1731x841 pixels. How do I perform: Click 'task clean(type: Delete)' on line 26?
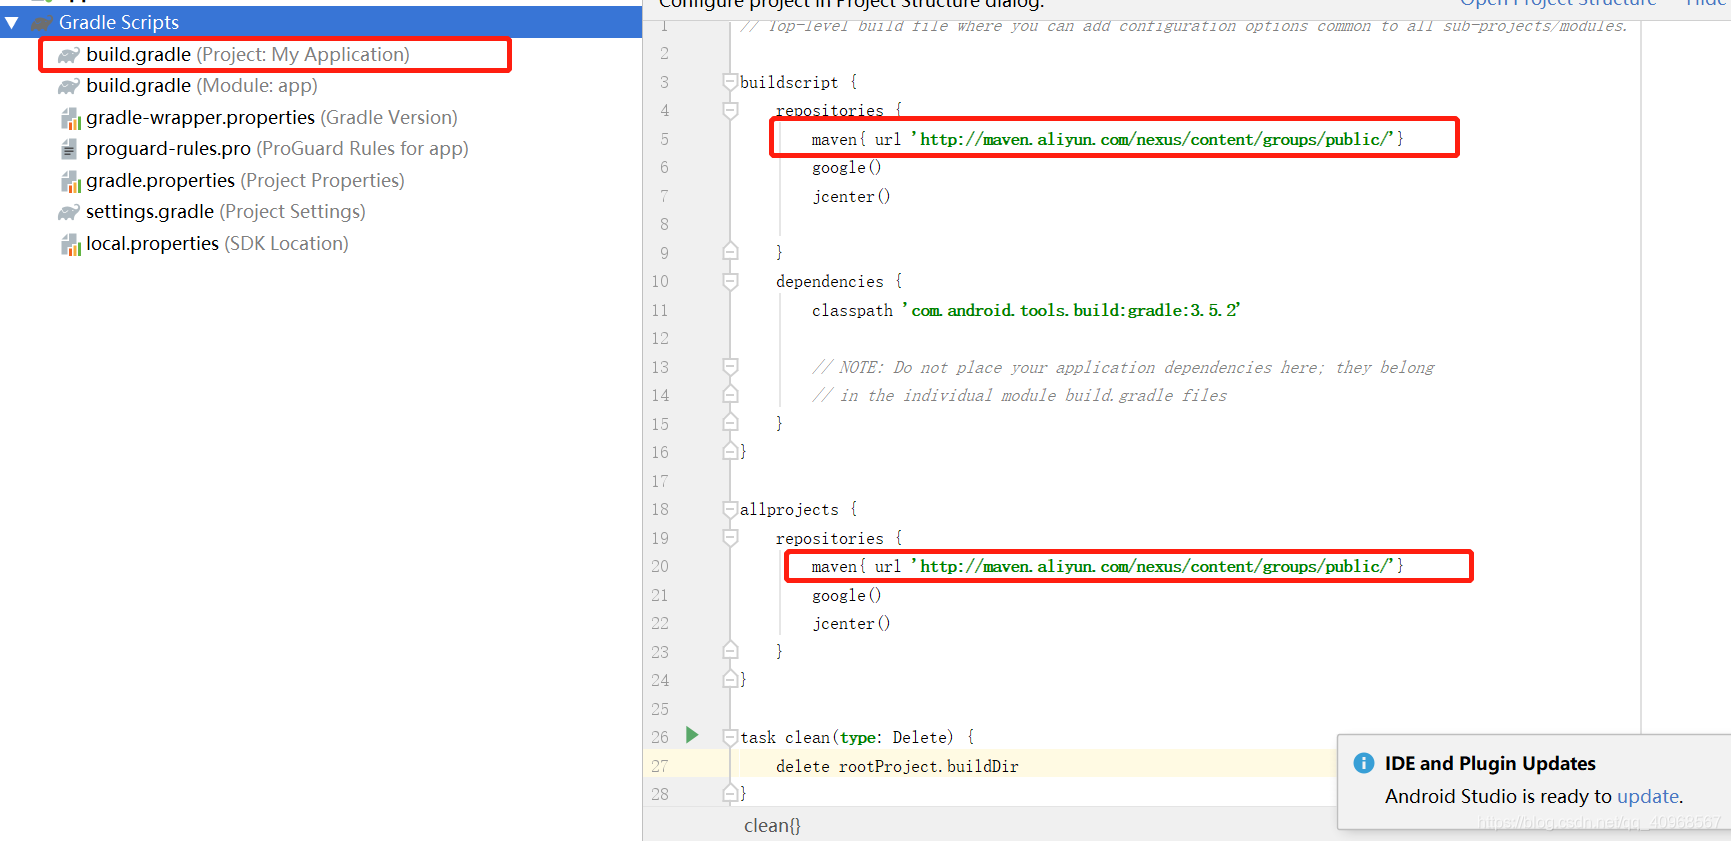pyautogui.click(x=847, y=737)
